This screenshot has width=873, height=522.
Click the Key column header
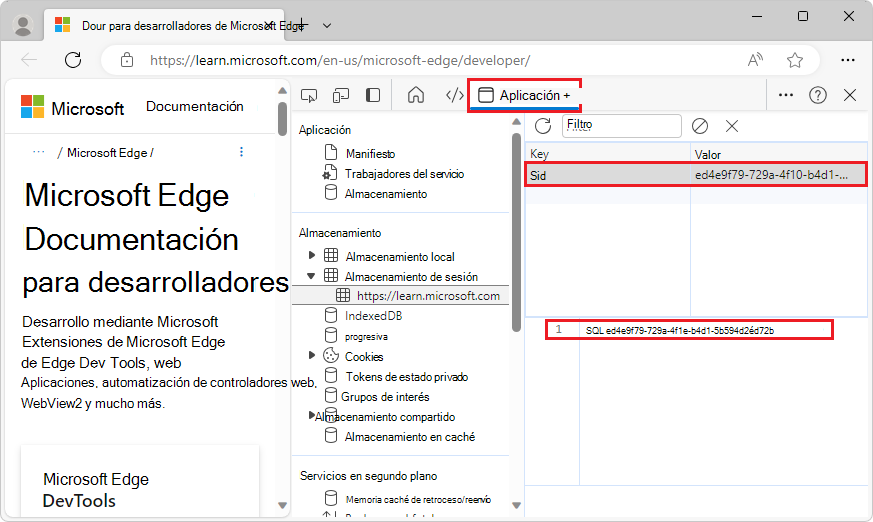607,154
